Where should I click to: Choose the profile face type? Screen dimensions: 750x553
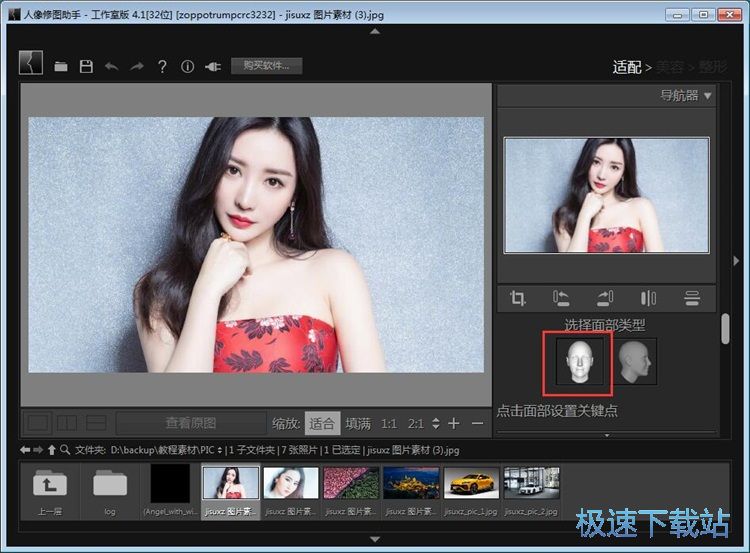click(634, 361)
